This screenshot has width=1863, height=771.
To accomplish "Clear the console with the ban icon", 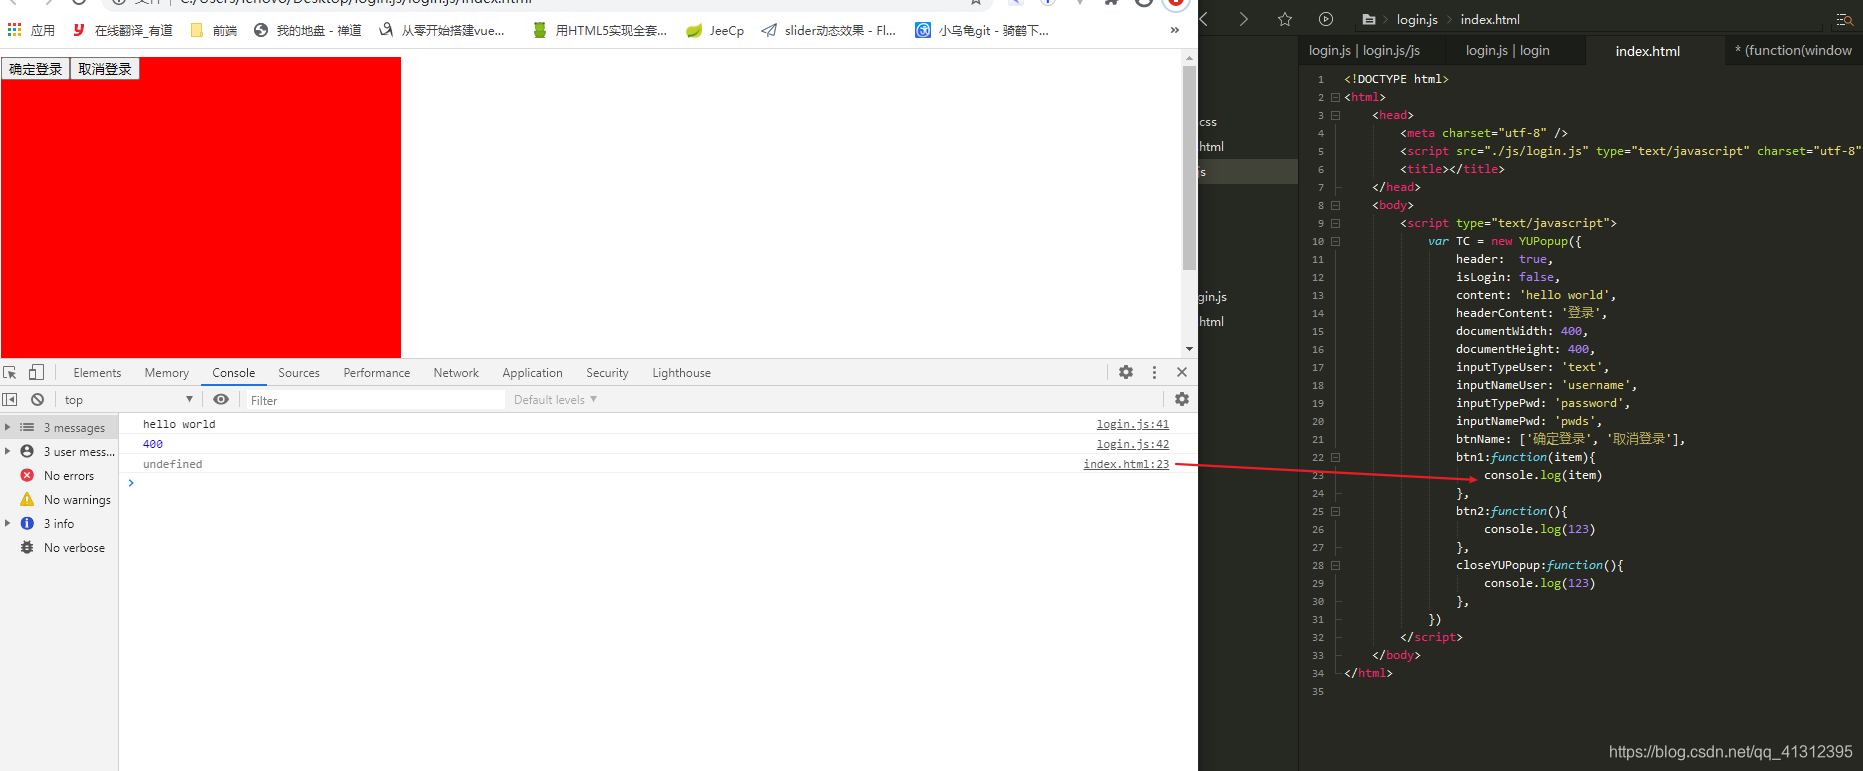I will point(37,399).
